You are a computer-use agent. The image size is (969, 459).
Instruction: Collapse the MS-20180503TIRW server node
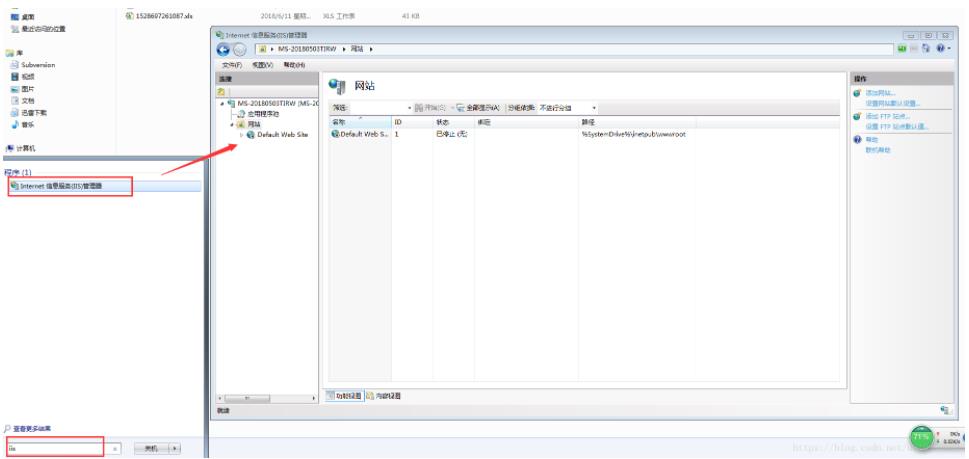click(x=221, y=104)
